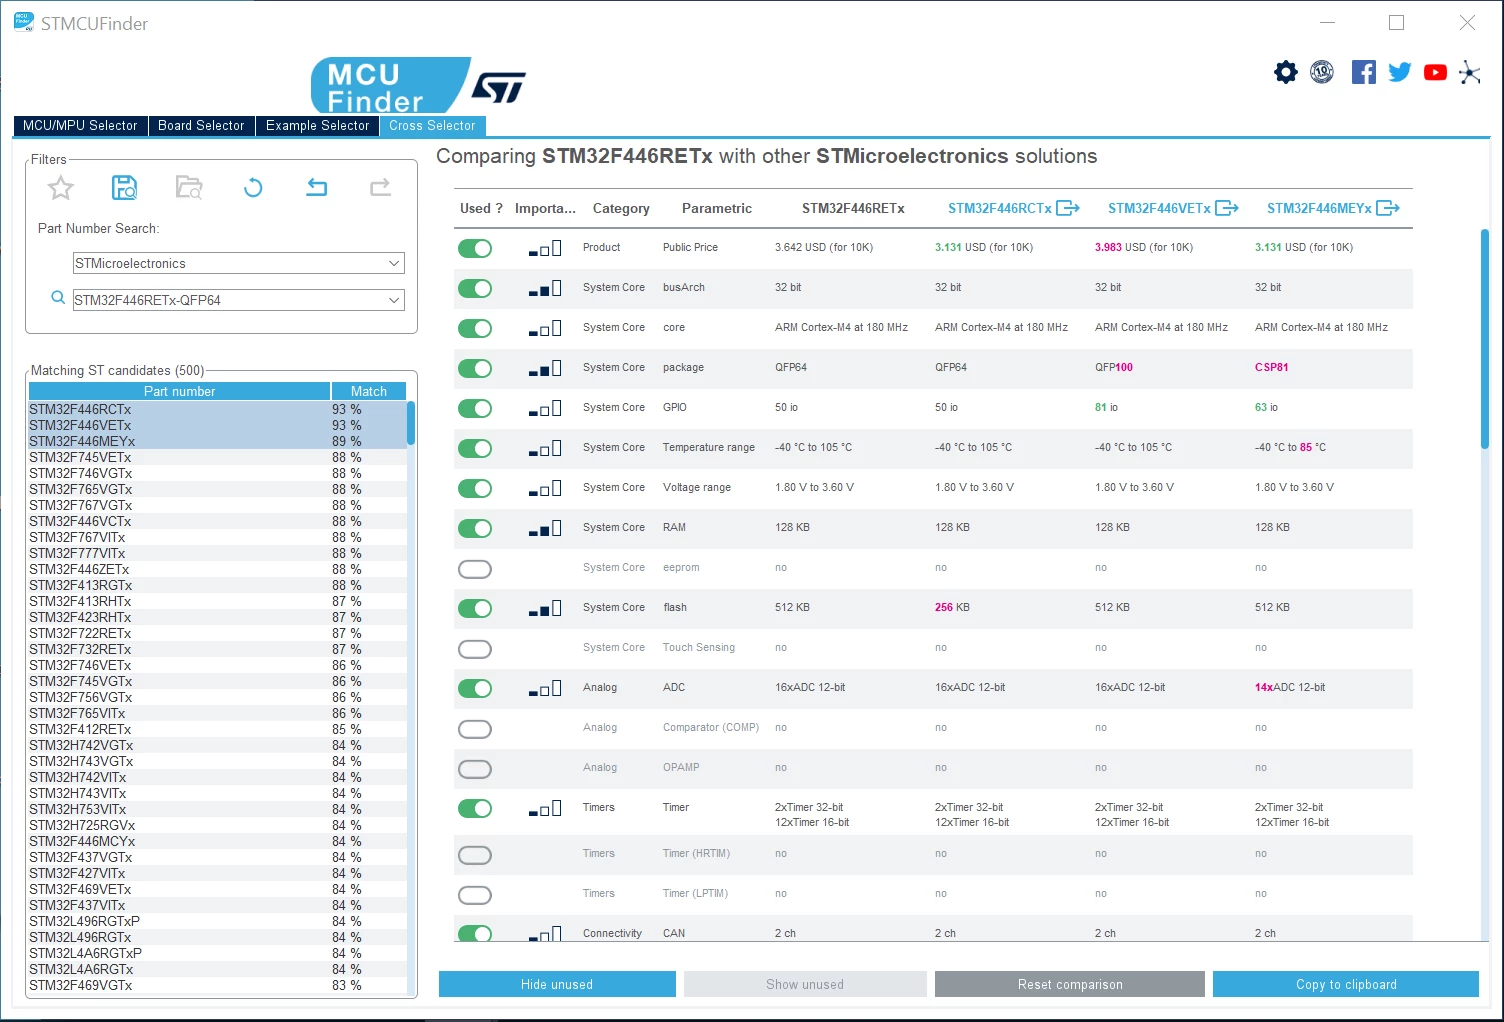Screen dimensions: 1504x1022
Task: Sort candidates by Match header
Action: [x=369, y=391]
